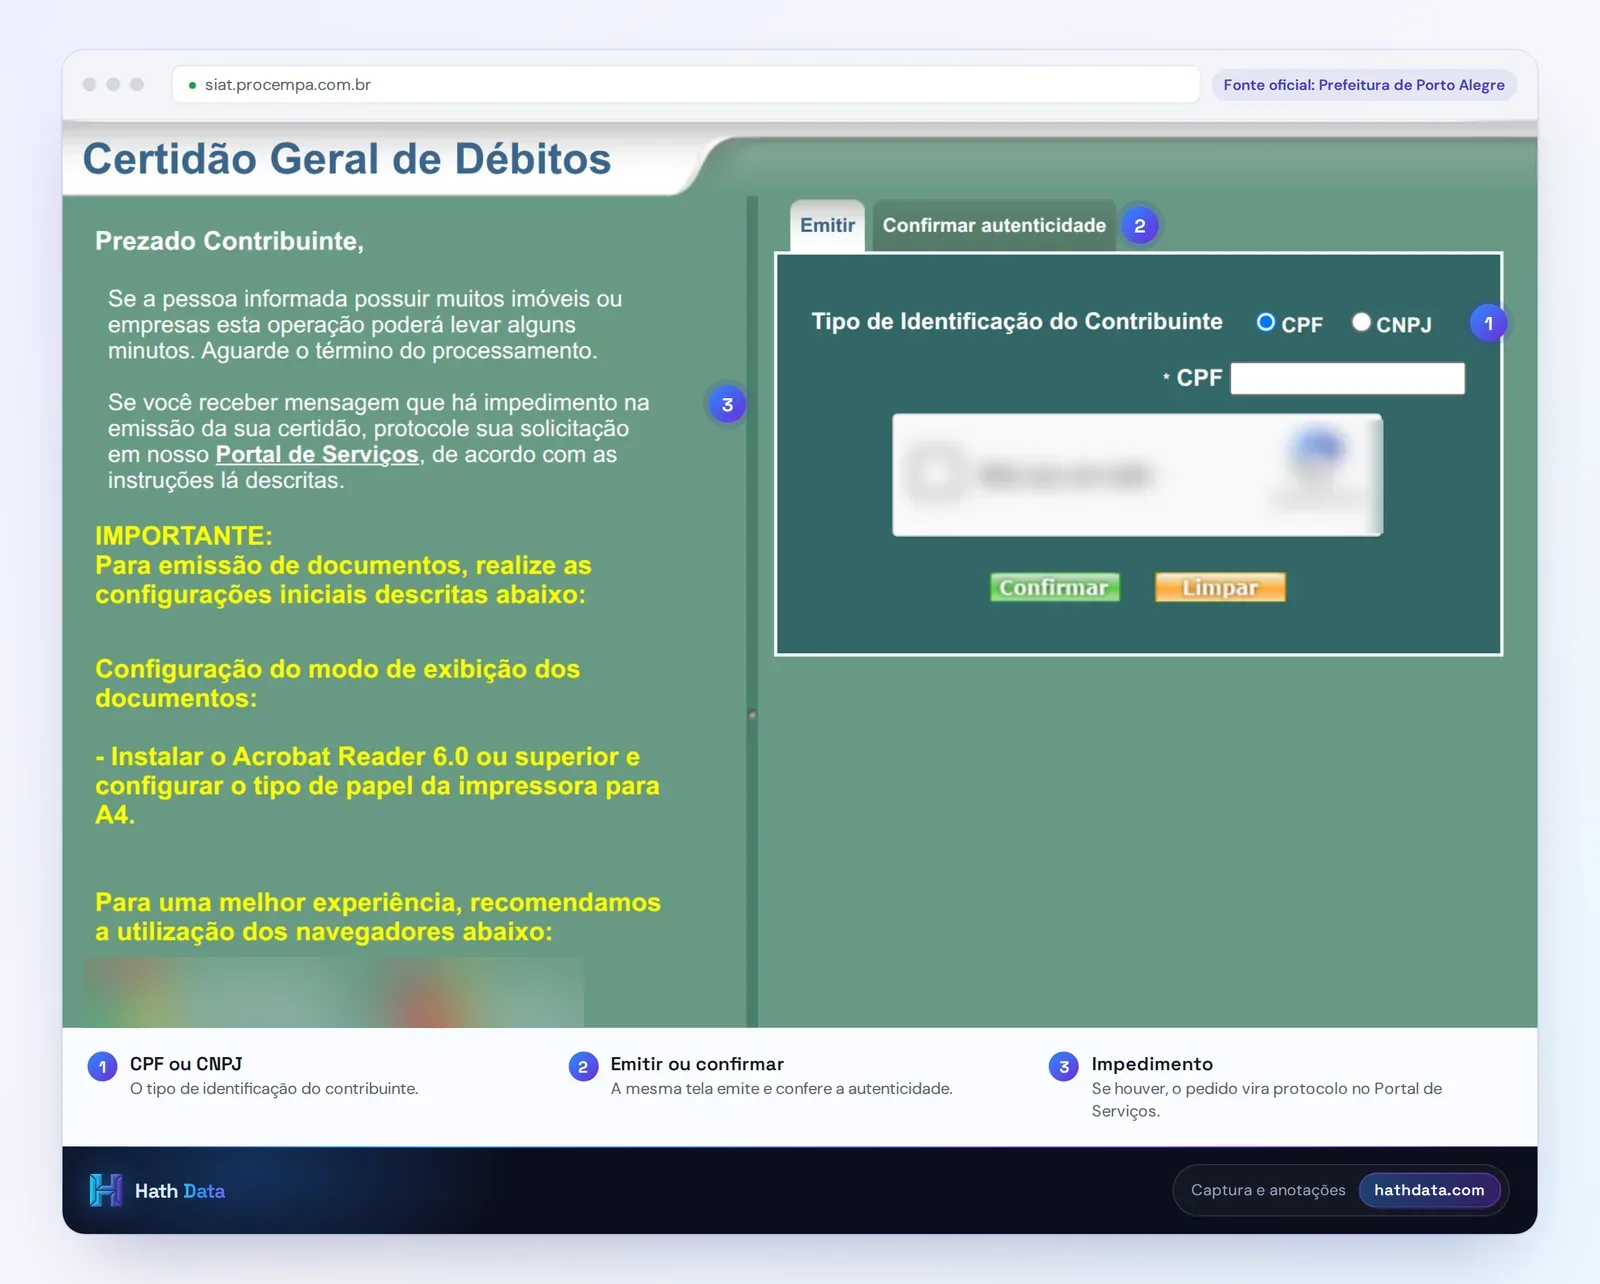Click the 'Impedimento' caption heading

click(x=1152, y=1064)
